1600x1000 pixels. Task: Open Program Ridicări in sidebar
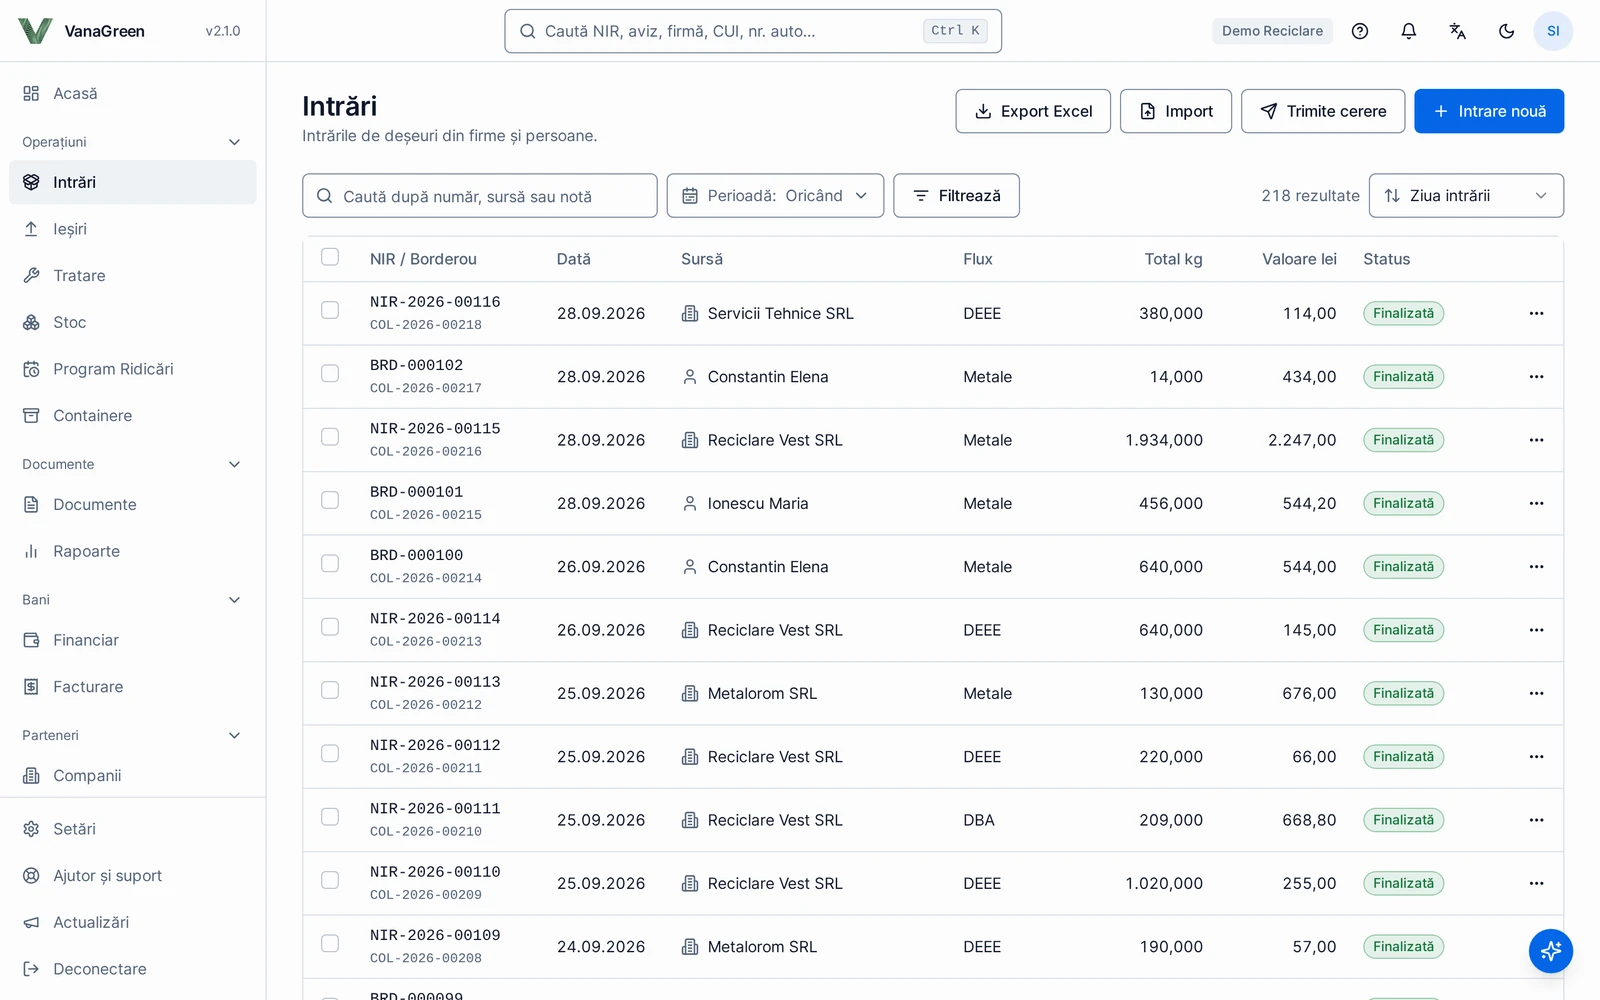[132, 369]
